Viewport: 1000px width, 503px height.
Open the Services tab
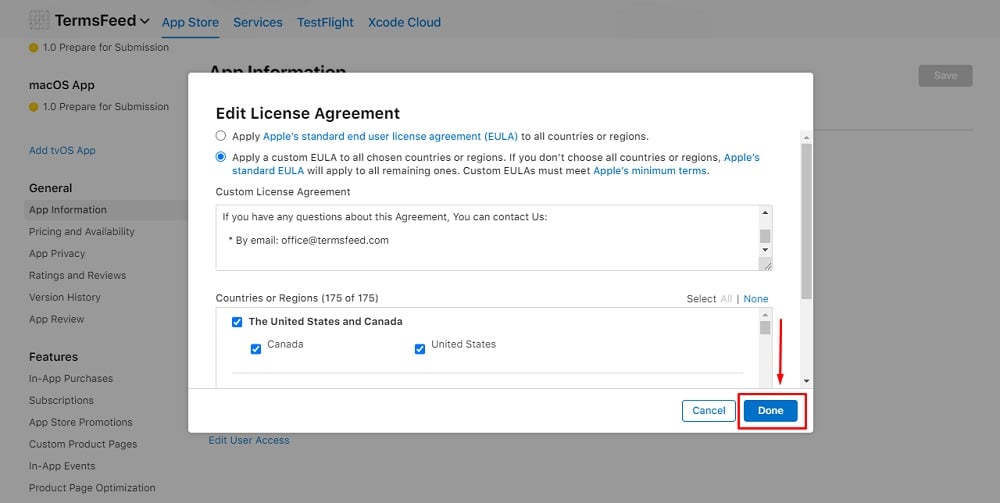coord(258,22)
